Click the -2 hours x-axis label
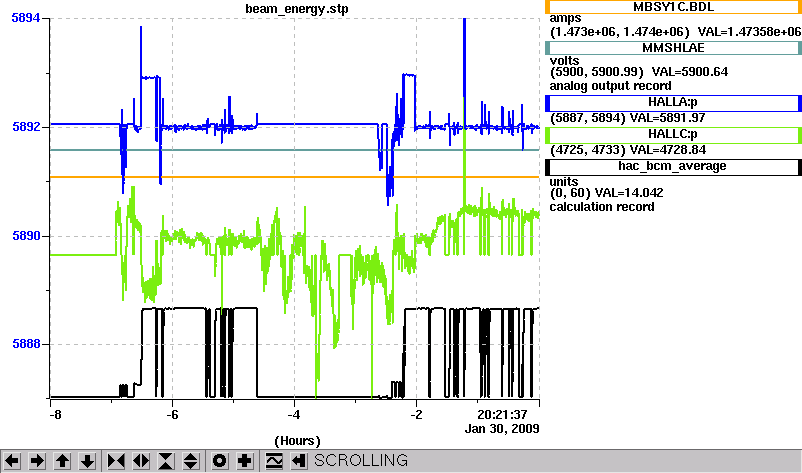 point(416,415)
